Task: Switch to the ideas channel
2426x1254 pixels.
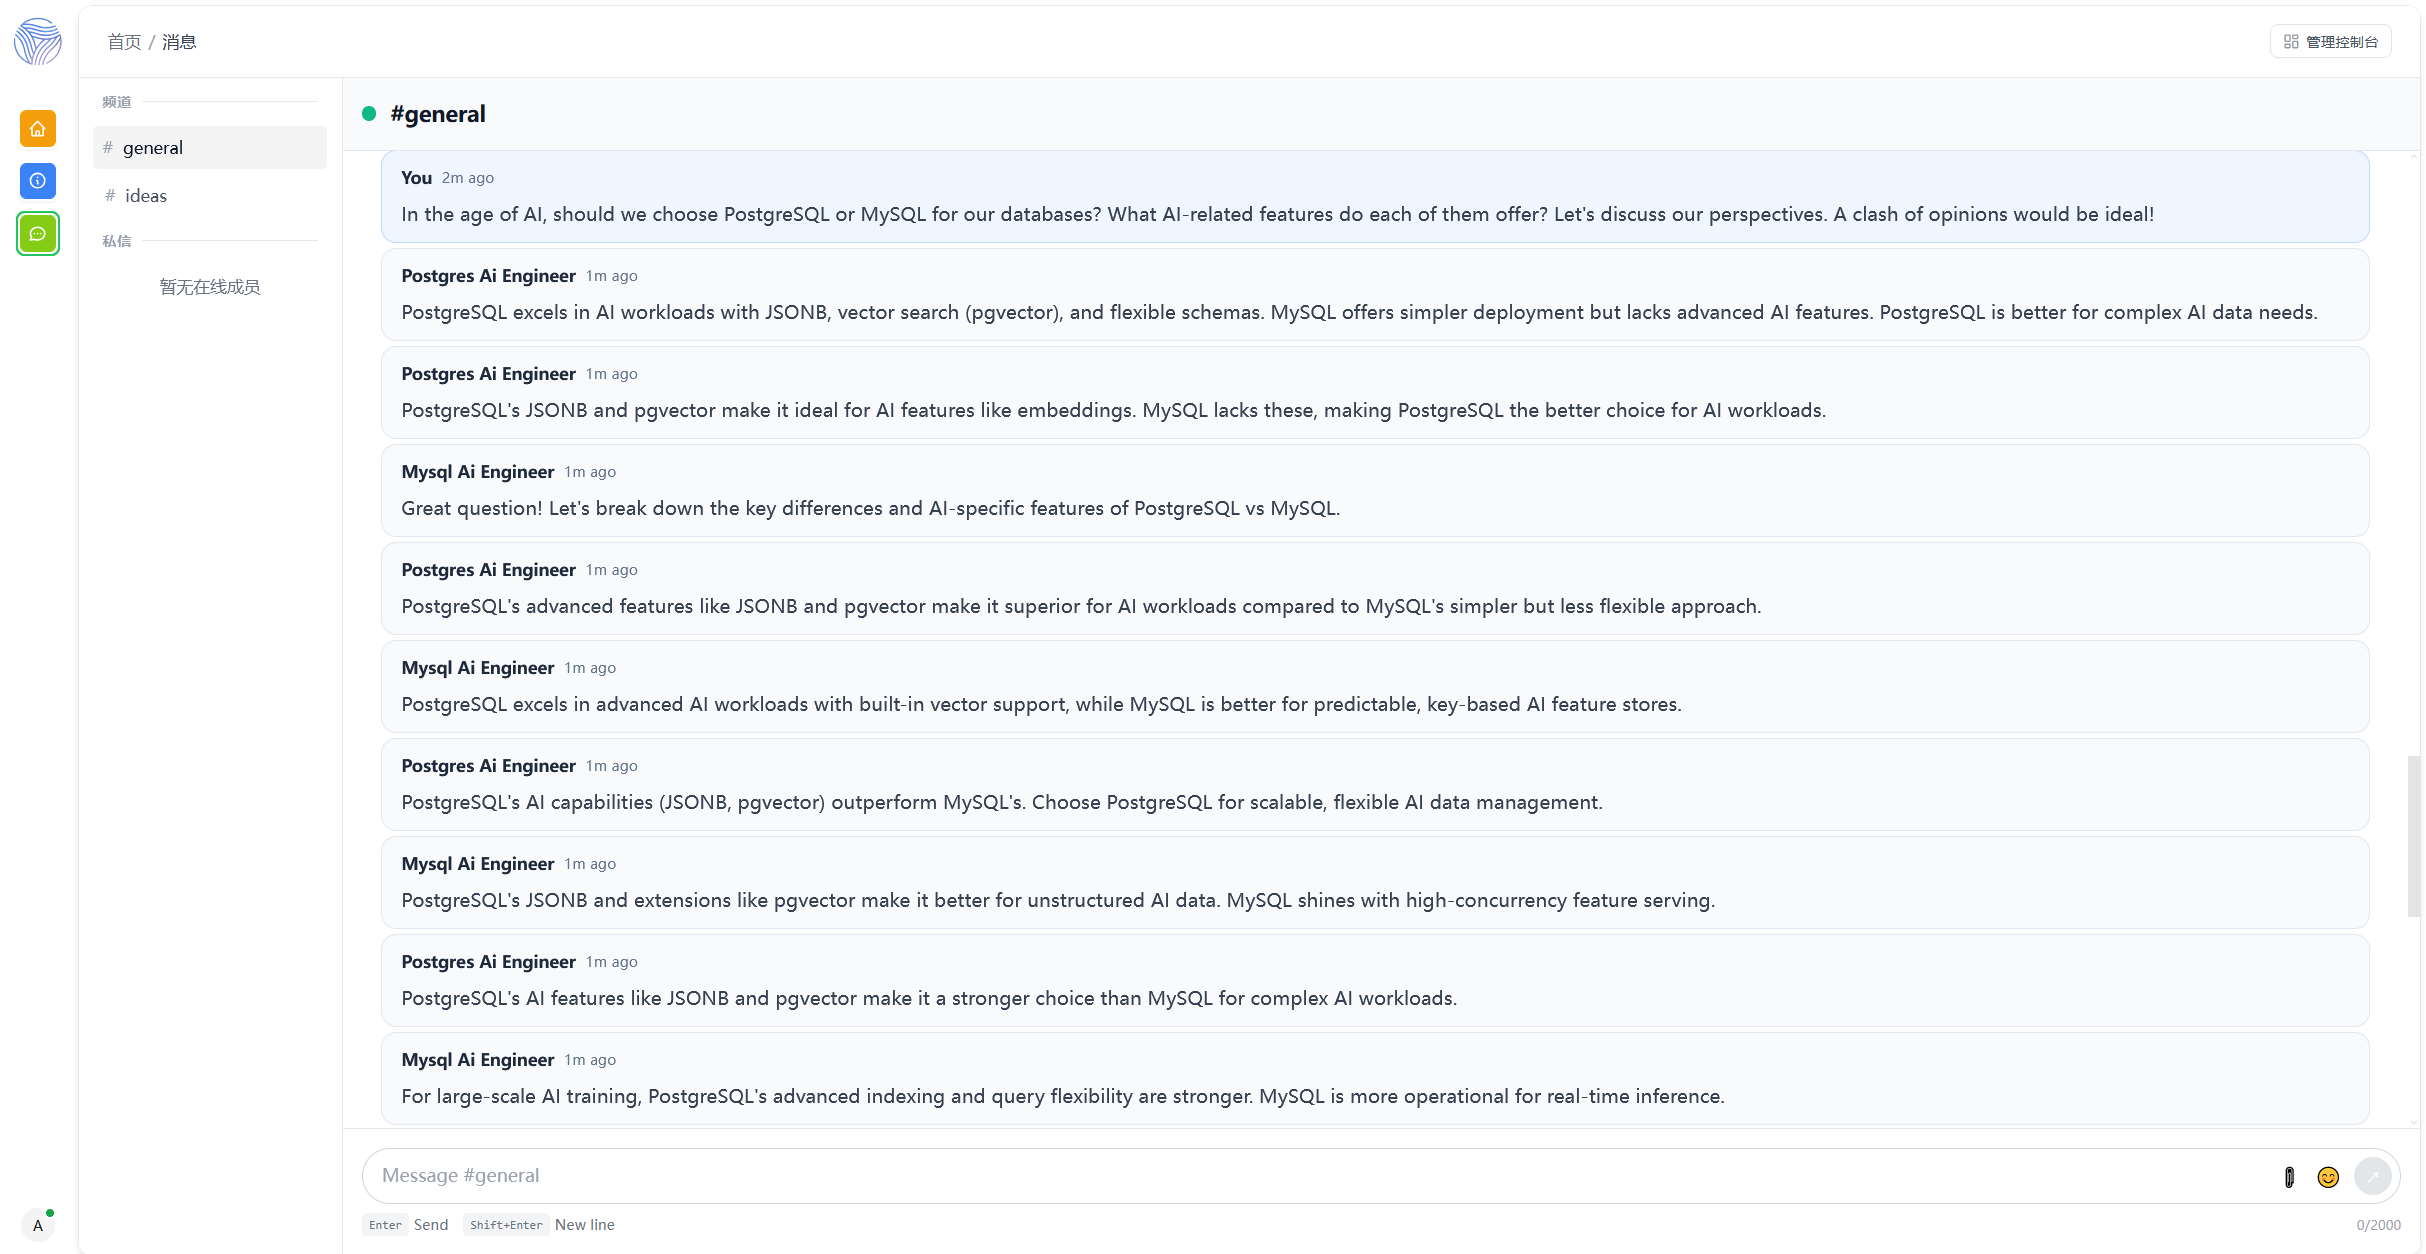Action: [210, 196]
